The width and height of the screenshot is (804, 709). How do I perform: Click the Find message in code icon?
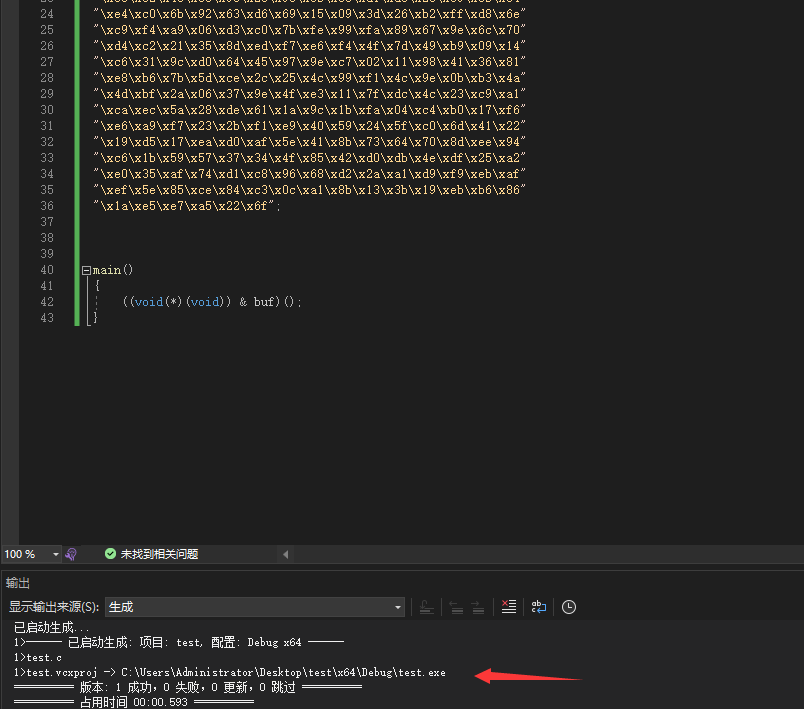[x=427, y=607]
